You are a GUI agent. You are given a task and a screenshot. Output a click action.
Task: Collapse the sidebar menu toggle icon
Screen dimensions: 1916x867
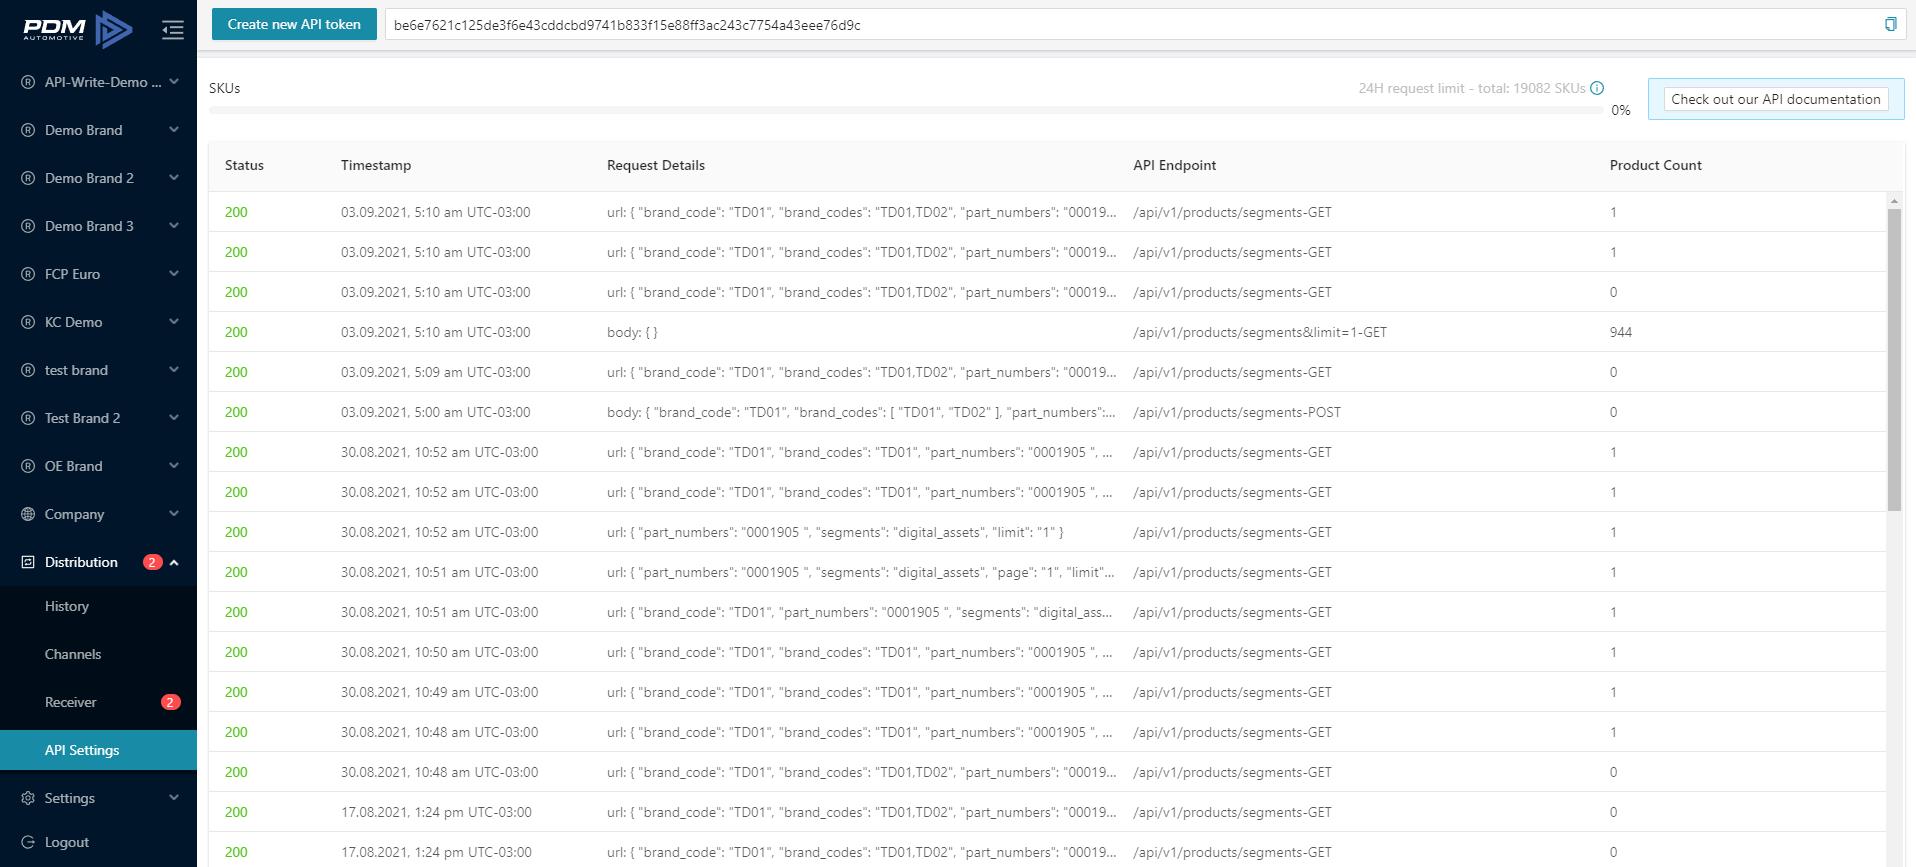coord(173,31)
